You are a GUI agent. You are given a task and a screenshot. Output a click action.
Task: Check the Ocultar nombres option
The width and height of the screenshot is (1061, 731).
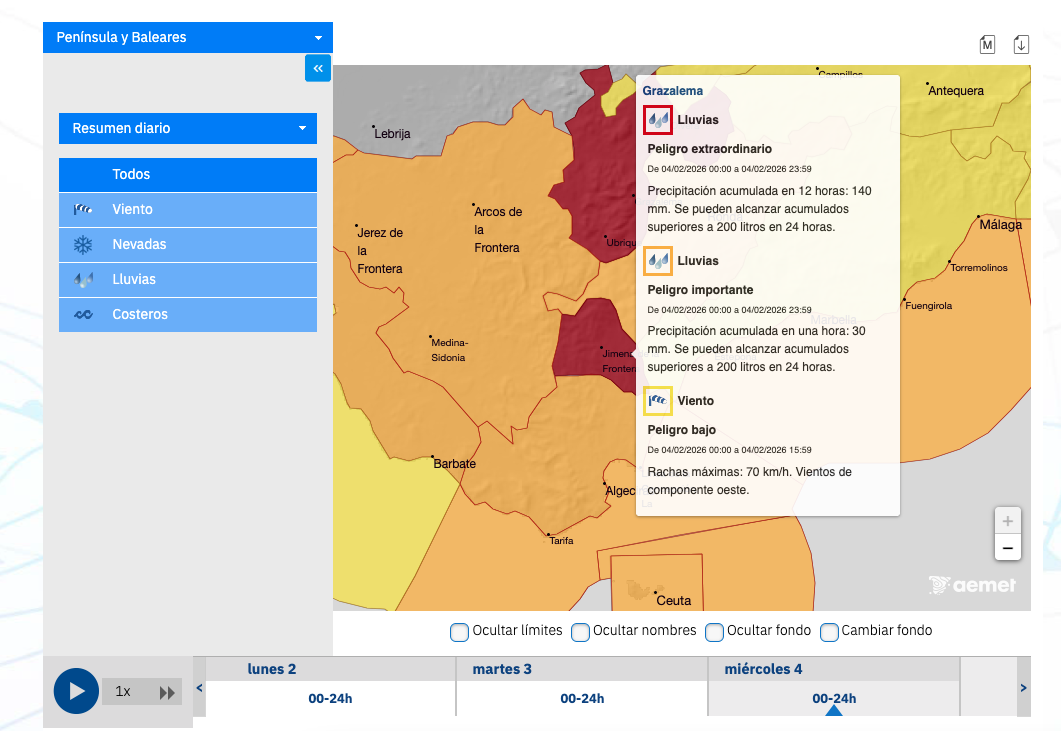point(580,632)
